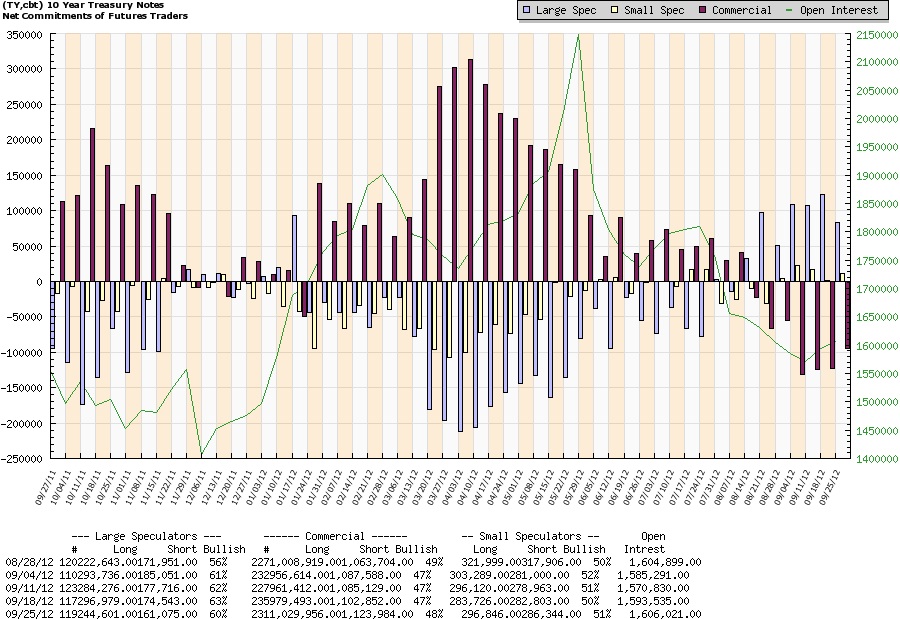
Task: Click the -250000 left axis label
Action: (22, 459)
